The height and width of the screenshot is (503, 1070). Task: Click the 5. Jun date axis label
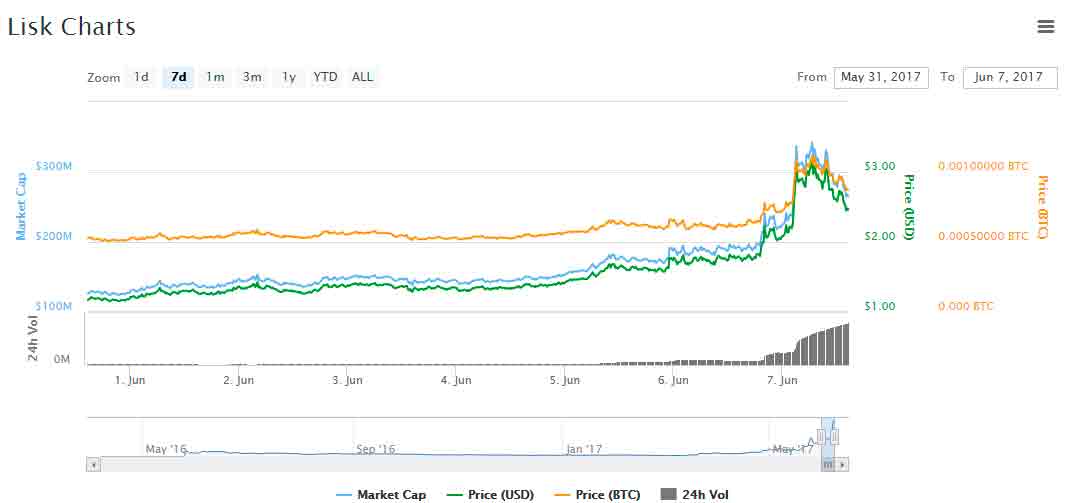click(564, 381)
